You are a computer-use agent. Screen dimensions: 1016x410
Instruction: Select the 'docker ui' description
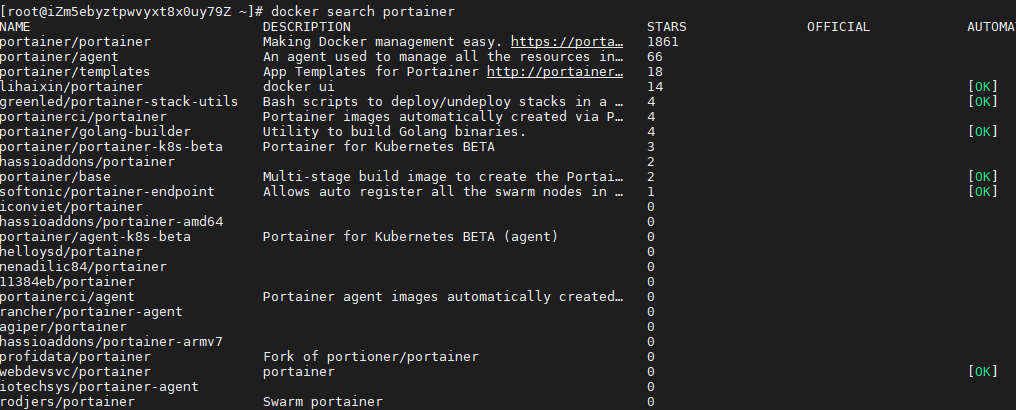coord(299,87)
